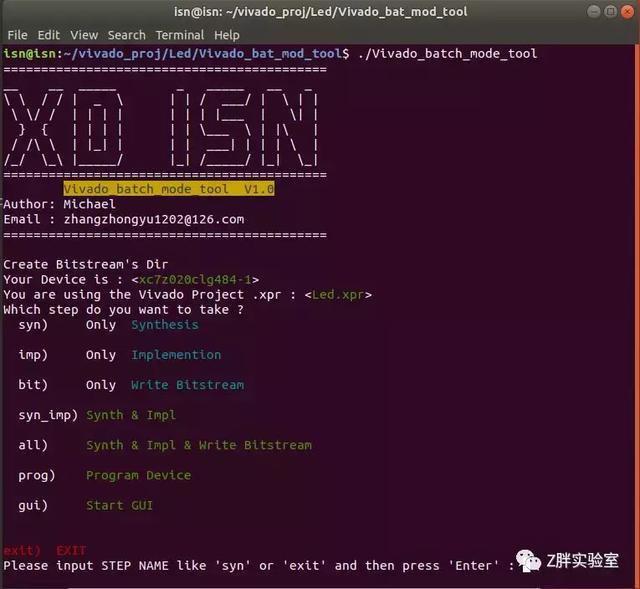Click the highlighted Vivado_batch_mode_tool V1.0 banner
Viewport: 640px width, 589px height.
click(169, 189)
